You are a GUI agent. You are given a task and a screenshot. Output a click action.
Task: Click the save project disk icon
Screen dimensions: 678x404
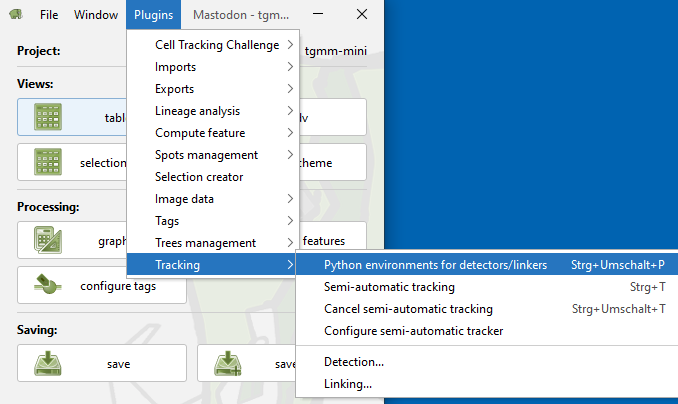click(48, 363)
